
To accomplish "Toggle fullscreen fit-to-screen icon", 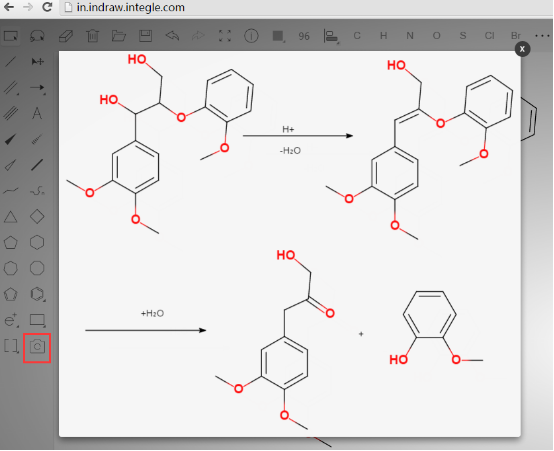I will point(225,36).
